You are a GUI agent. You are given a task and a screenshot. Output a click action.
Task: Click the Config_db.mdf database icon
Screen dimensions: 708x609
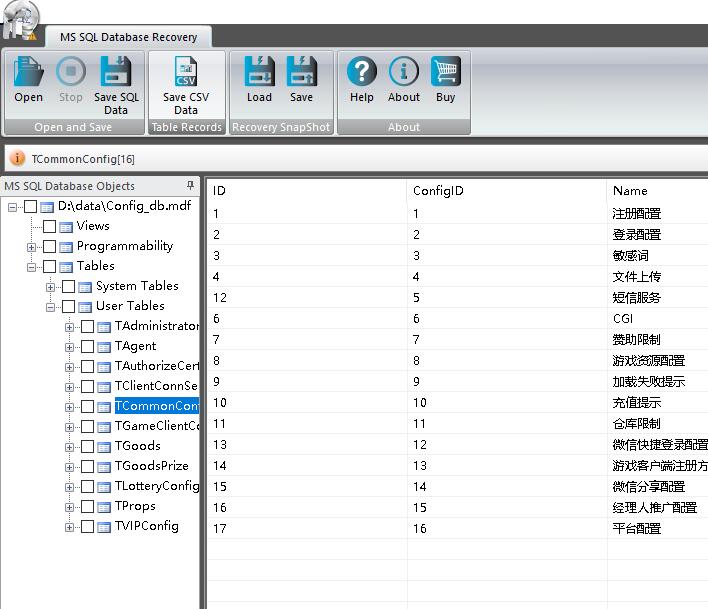pos(47,207)
